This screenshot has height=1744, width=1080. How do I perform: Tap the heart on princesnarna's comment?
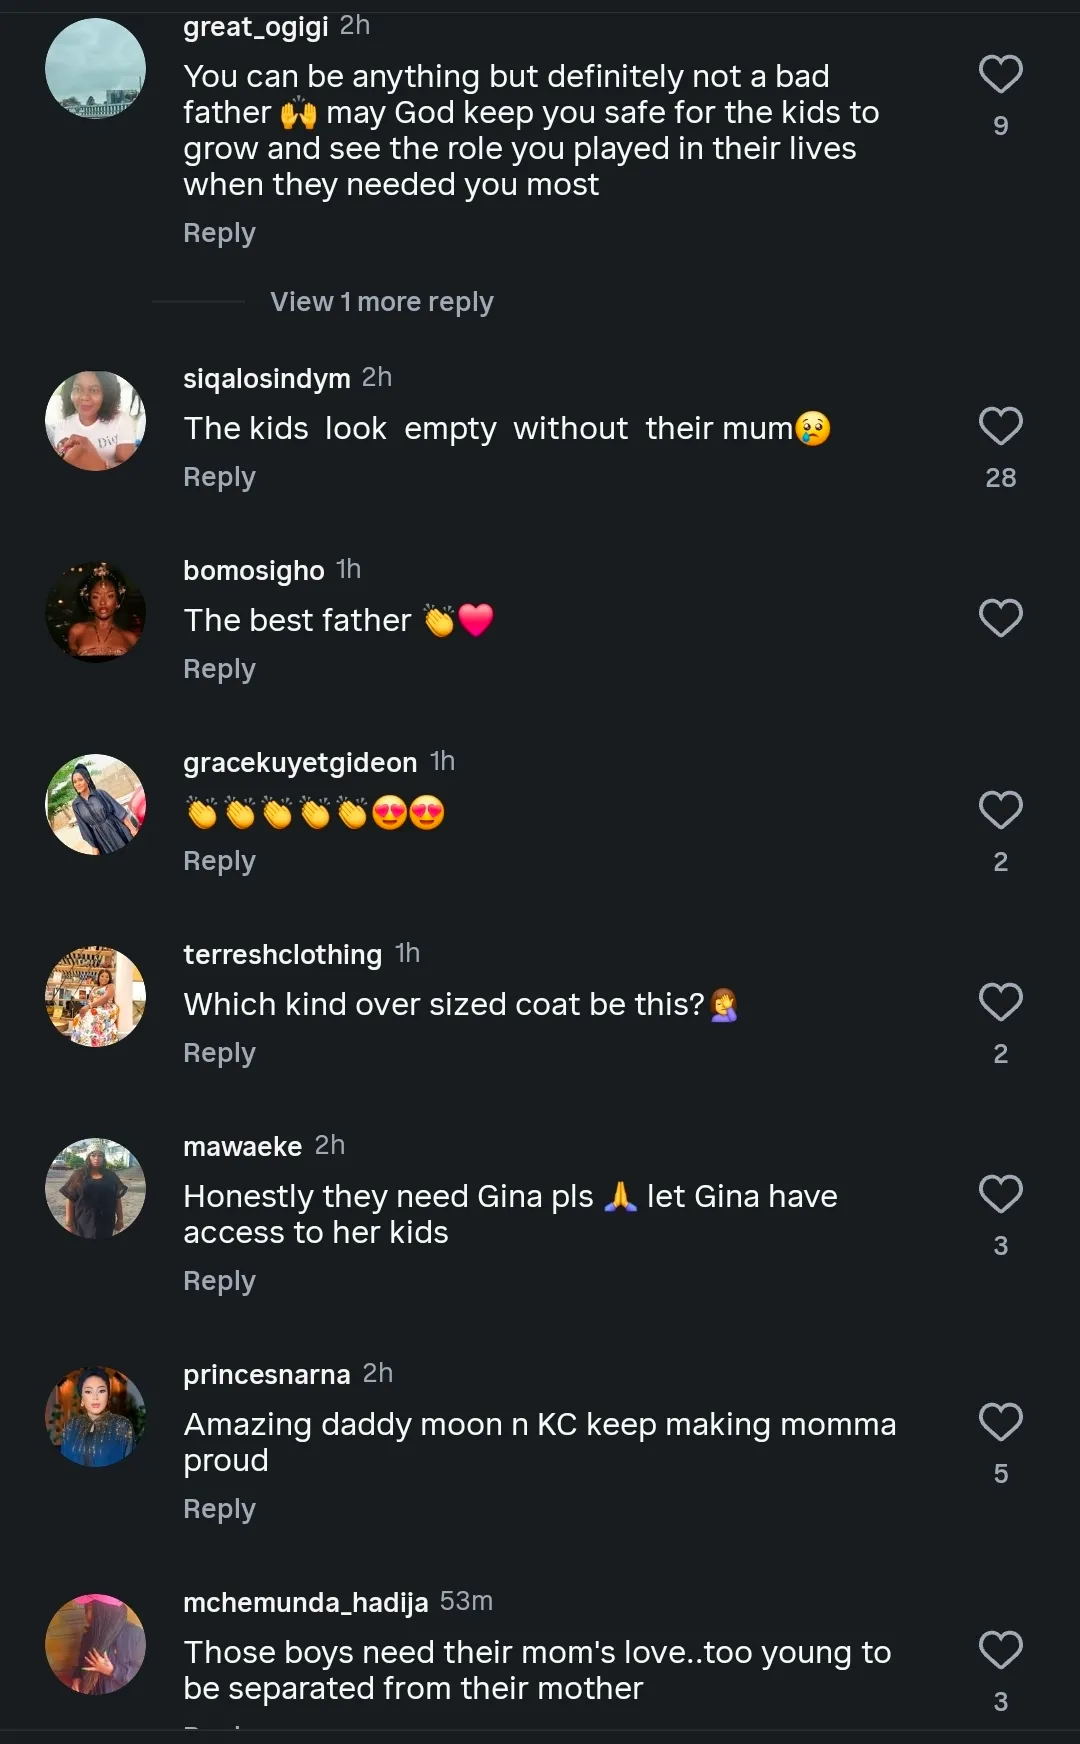[1000, 1422]
